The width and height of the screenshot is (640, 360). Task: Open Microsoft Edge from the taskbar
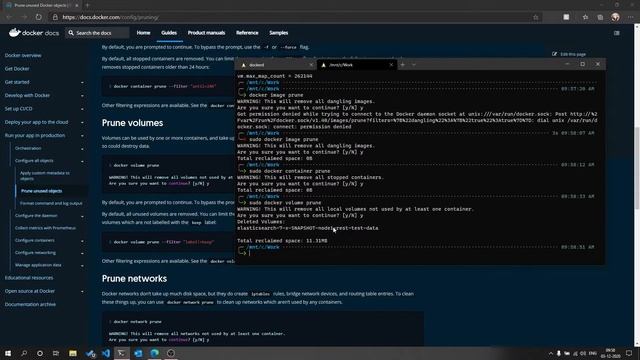[x=154, y=353]
